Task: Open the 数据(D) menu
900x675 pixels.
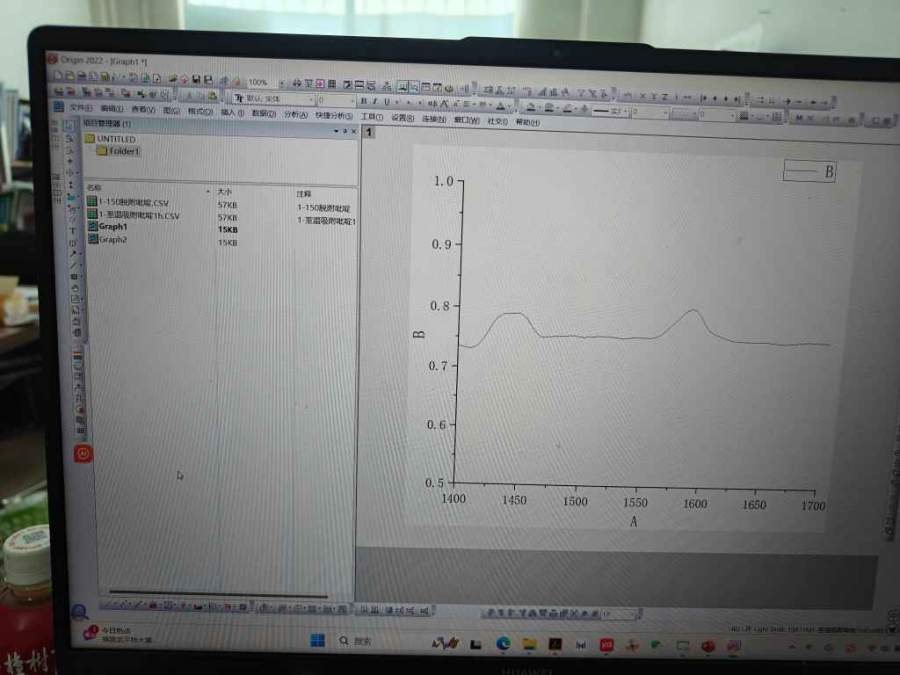Action: [264, 113]
